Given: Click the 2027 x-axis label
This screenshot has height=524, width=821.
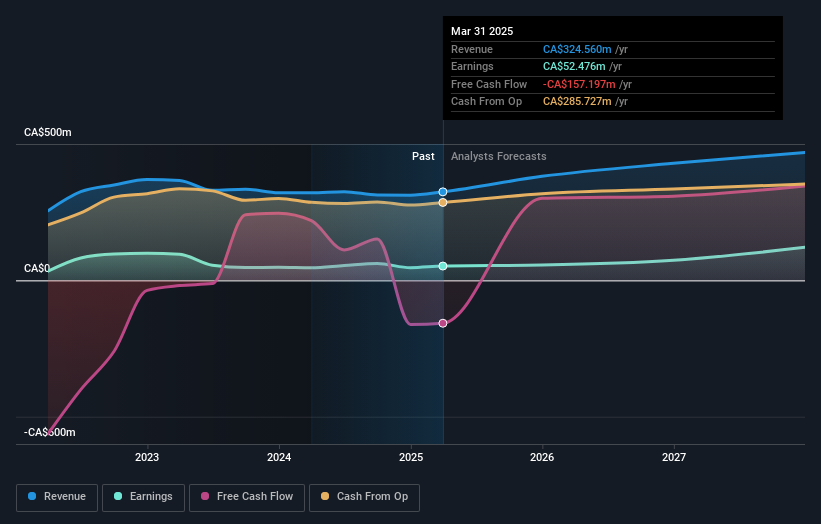Looking at the screenshot, I should pos(674,457).
